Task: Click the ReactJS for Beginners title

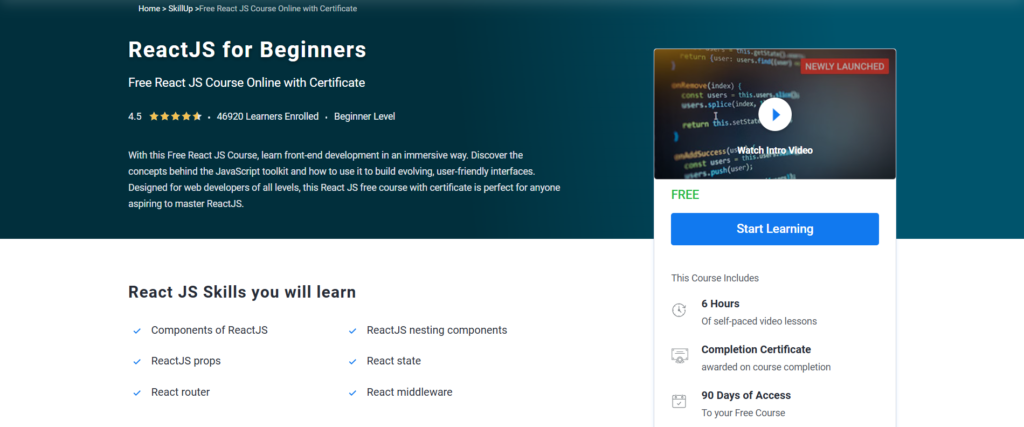Action: pyautogui.click(x=247, y=49)
